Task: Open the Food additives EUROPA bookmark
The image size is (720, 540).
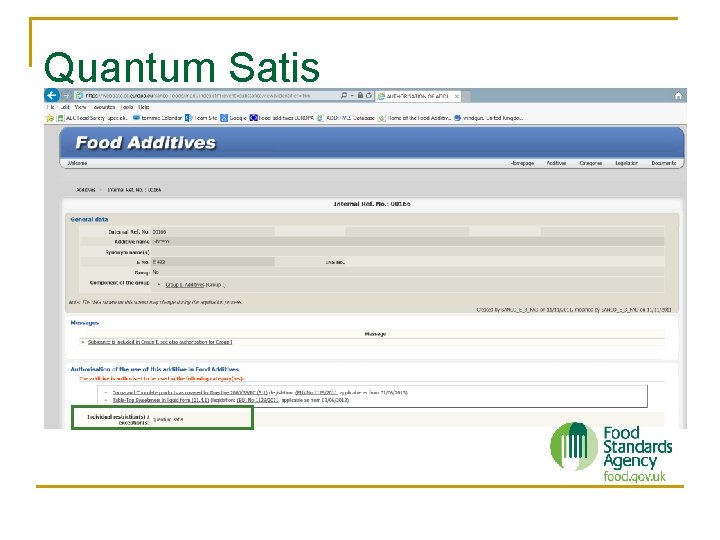Action: [281, 118]
